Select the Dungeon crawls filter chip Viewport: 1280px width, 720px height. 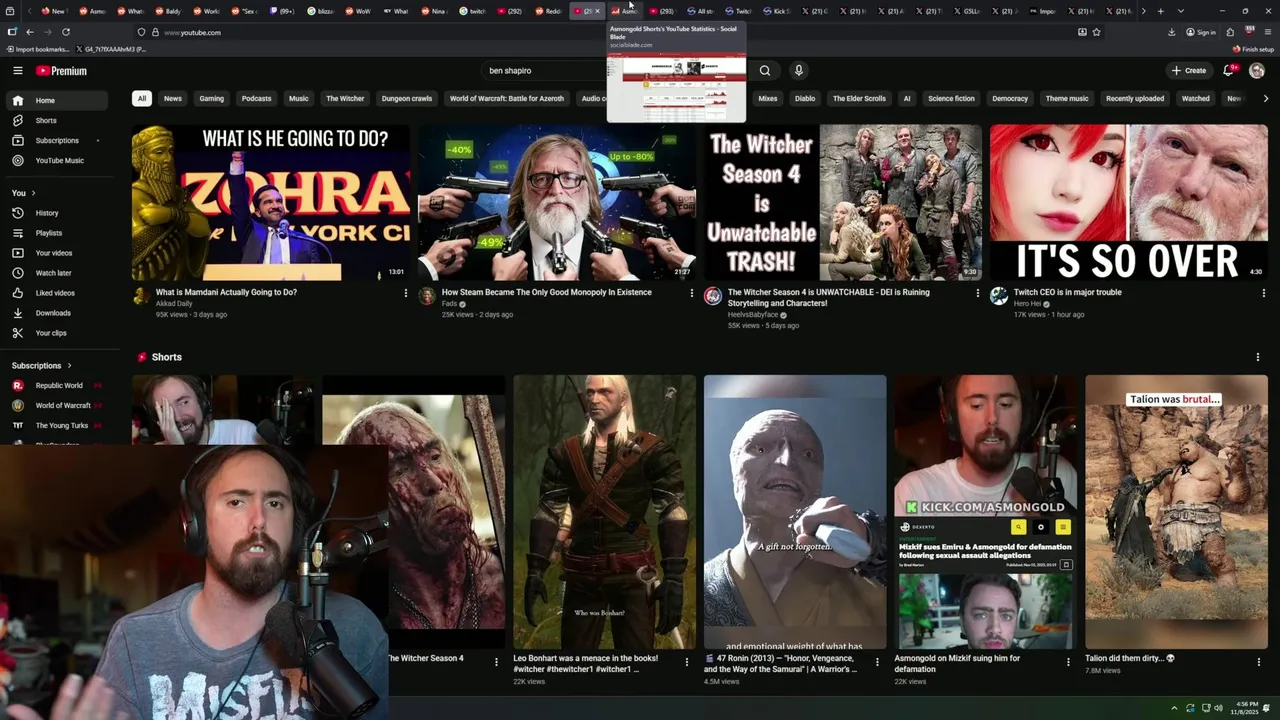click(407, 99)
